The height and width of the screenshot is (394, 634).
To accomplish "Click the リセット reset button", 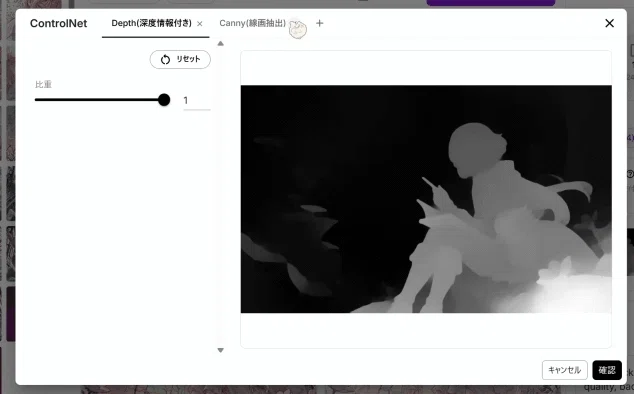I will click(x=180, y=59).
